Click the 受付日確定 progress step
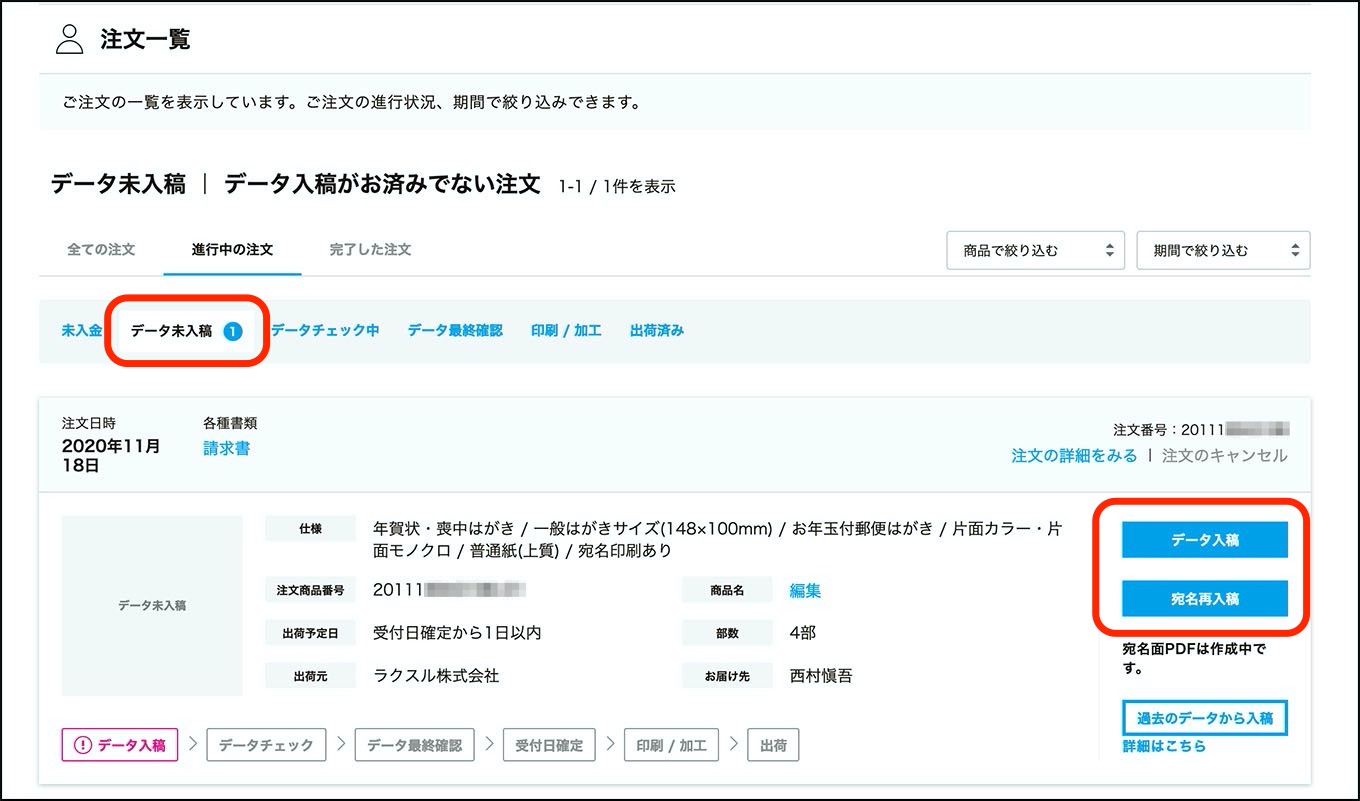 click(x=549, y=745)
